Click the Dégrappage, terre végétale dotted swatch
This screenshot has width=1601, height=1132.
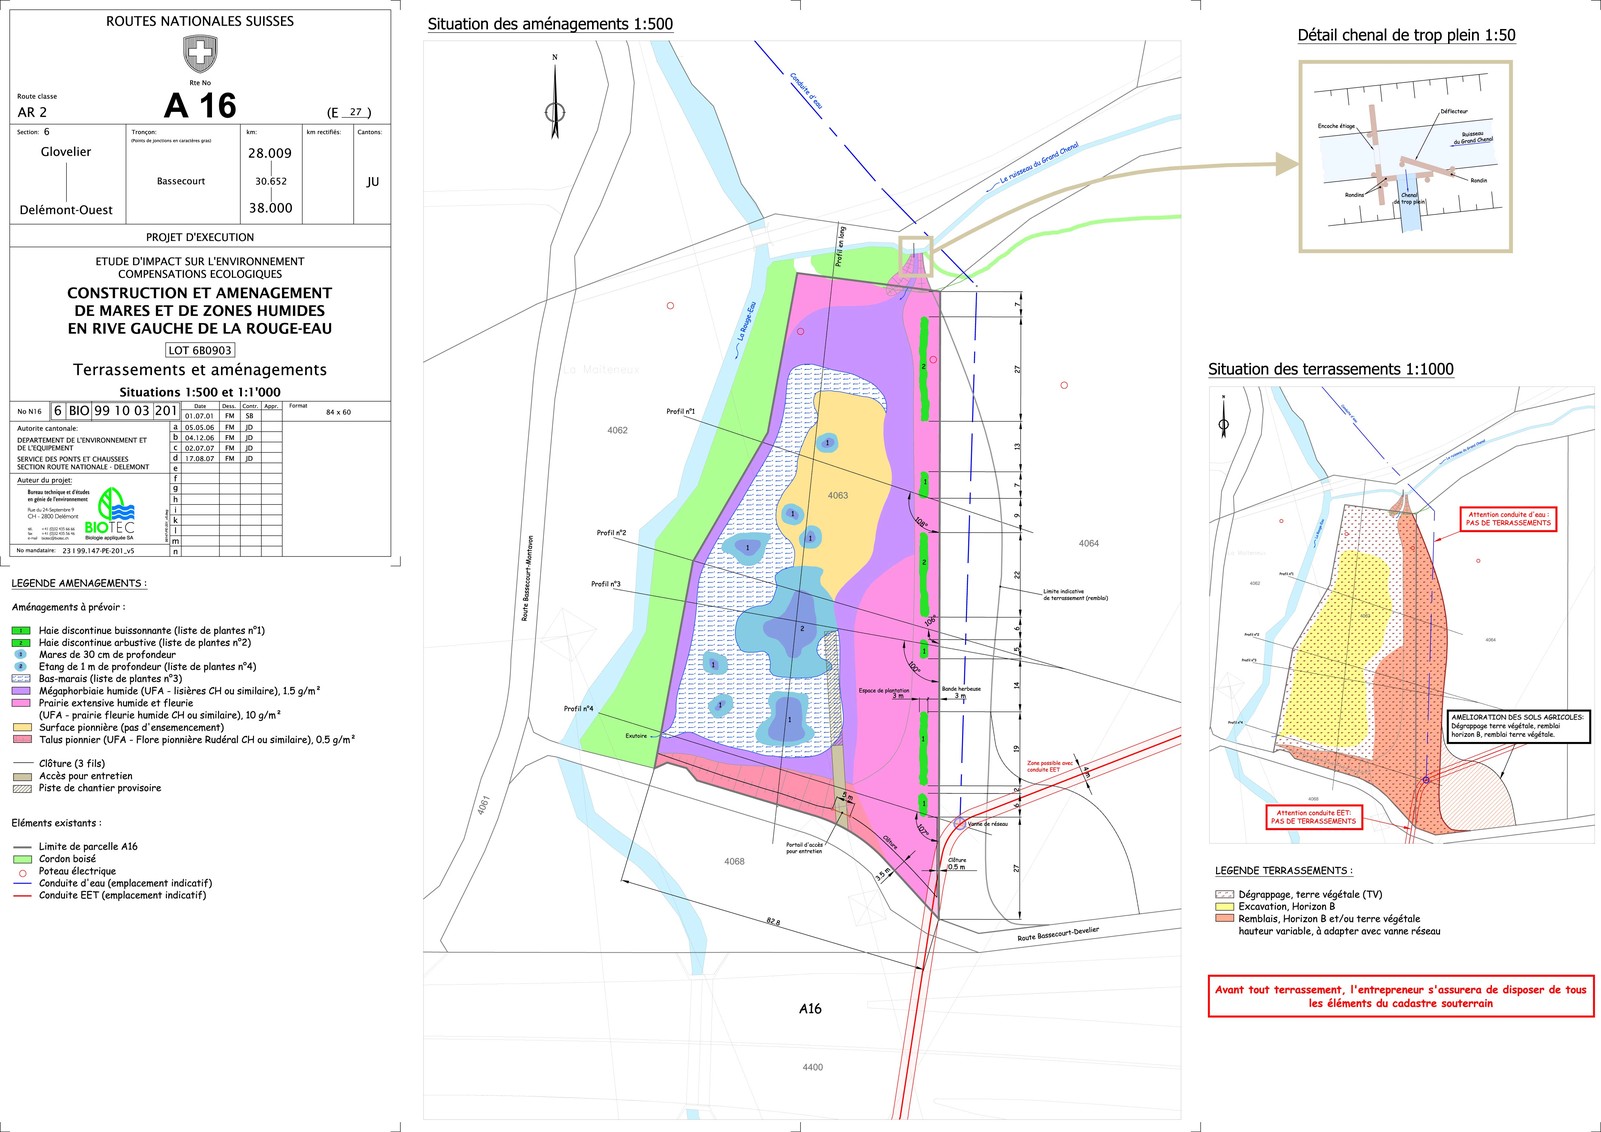[1224, 895]
